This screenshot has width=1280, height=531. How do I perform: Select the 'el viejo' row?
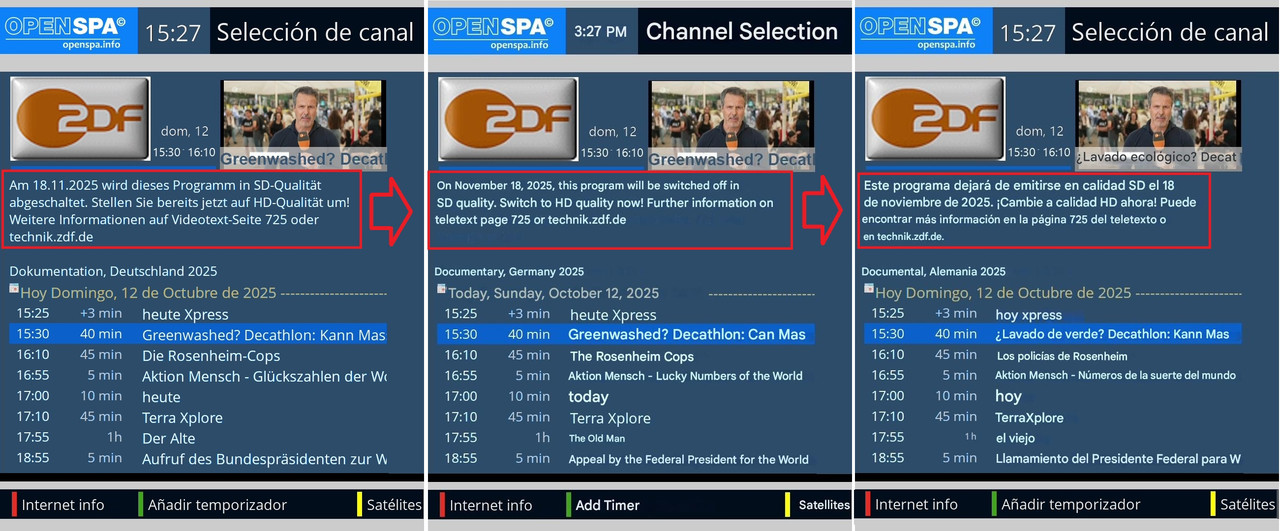pyautogui.click(x=1053, y=438)
